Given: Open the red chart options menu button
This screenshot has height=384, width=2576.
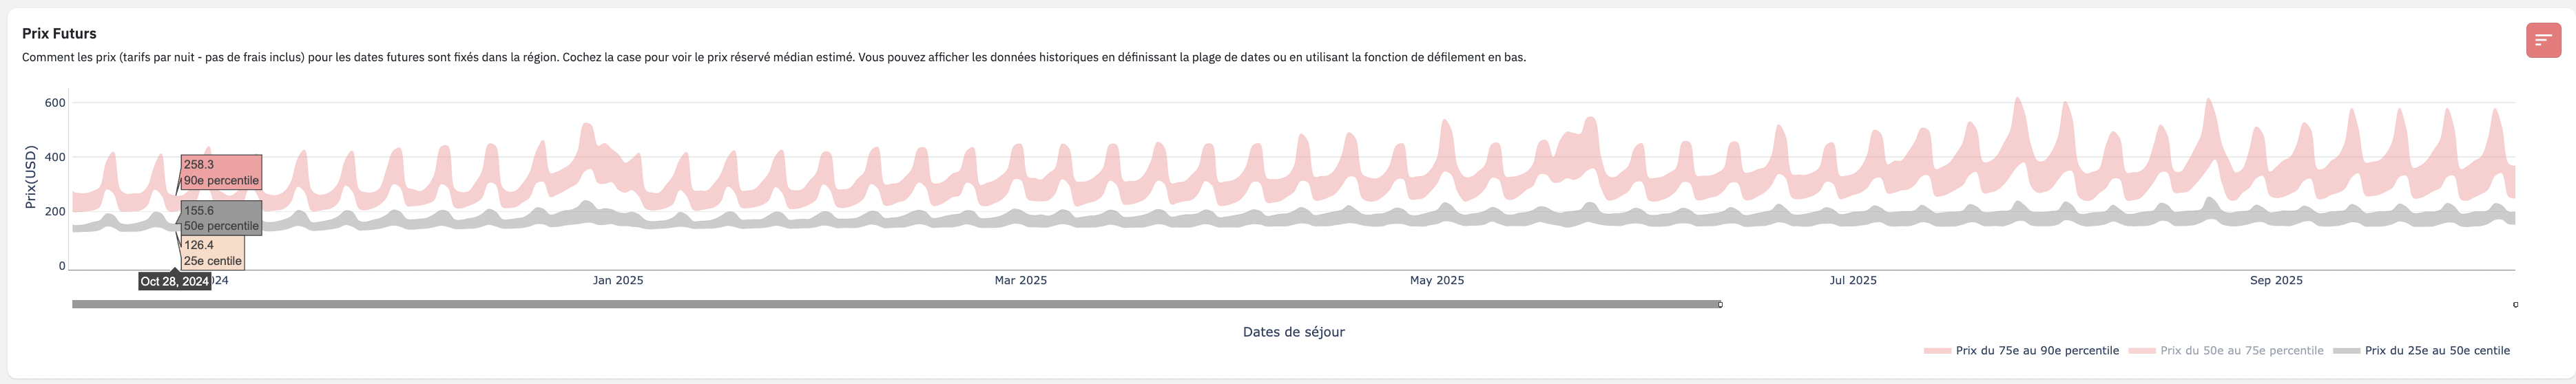Looking at the screenshot, I should [x=2543, y=40].
